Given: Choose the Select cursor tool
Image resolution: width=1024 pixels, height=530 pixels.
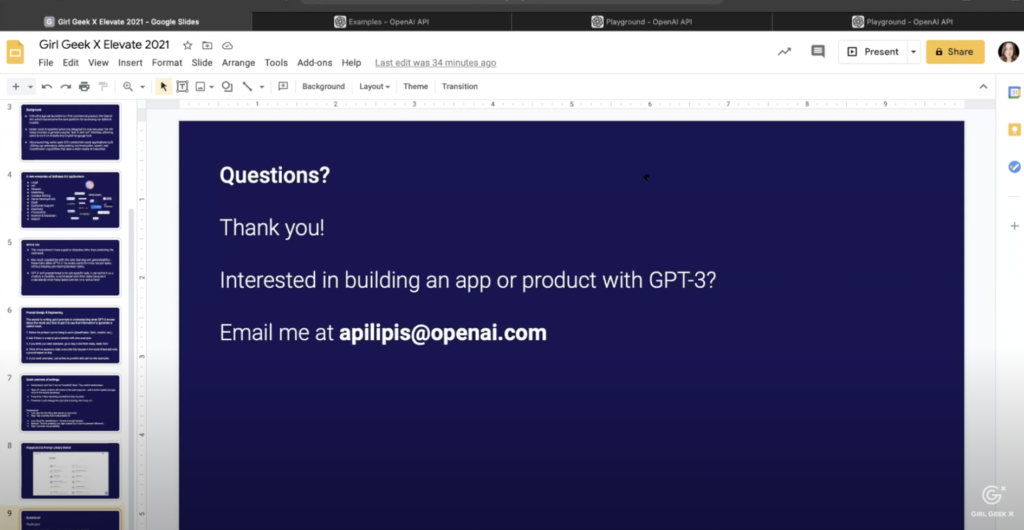Looking at the screenshot, I should pyautogui.click(x=163, y=86).
